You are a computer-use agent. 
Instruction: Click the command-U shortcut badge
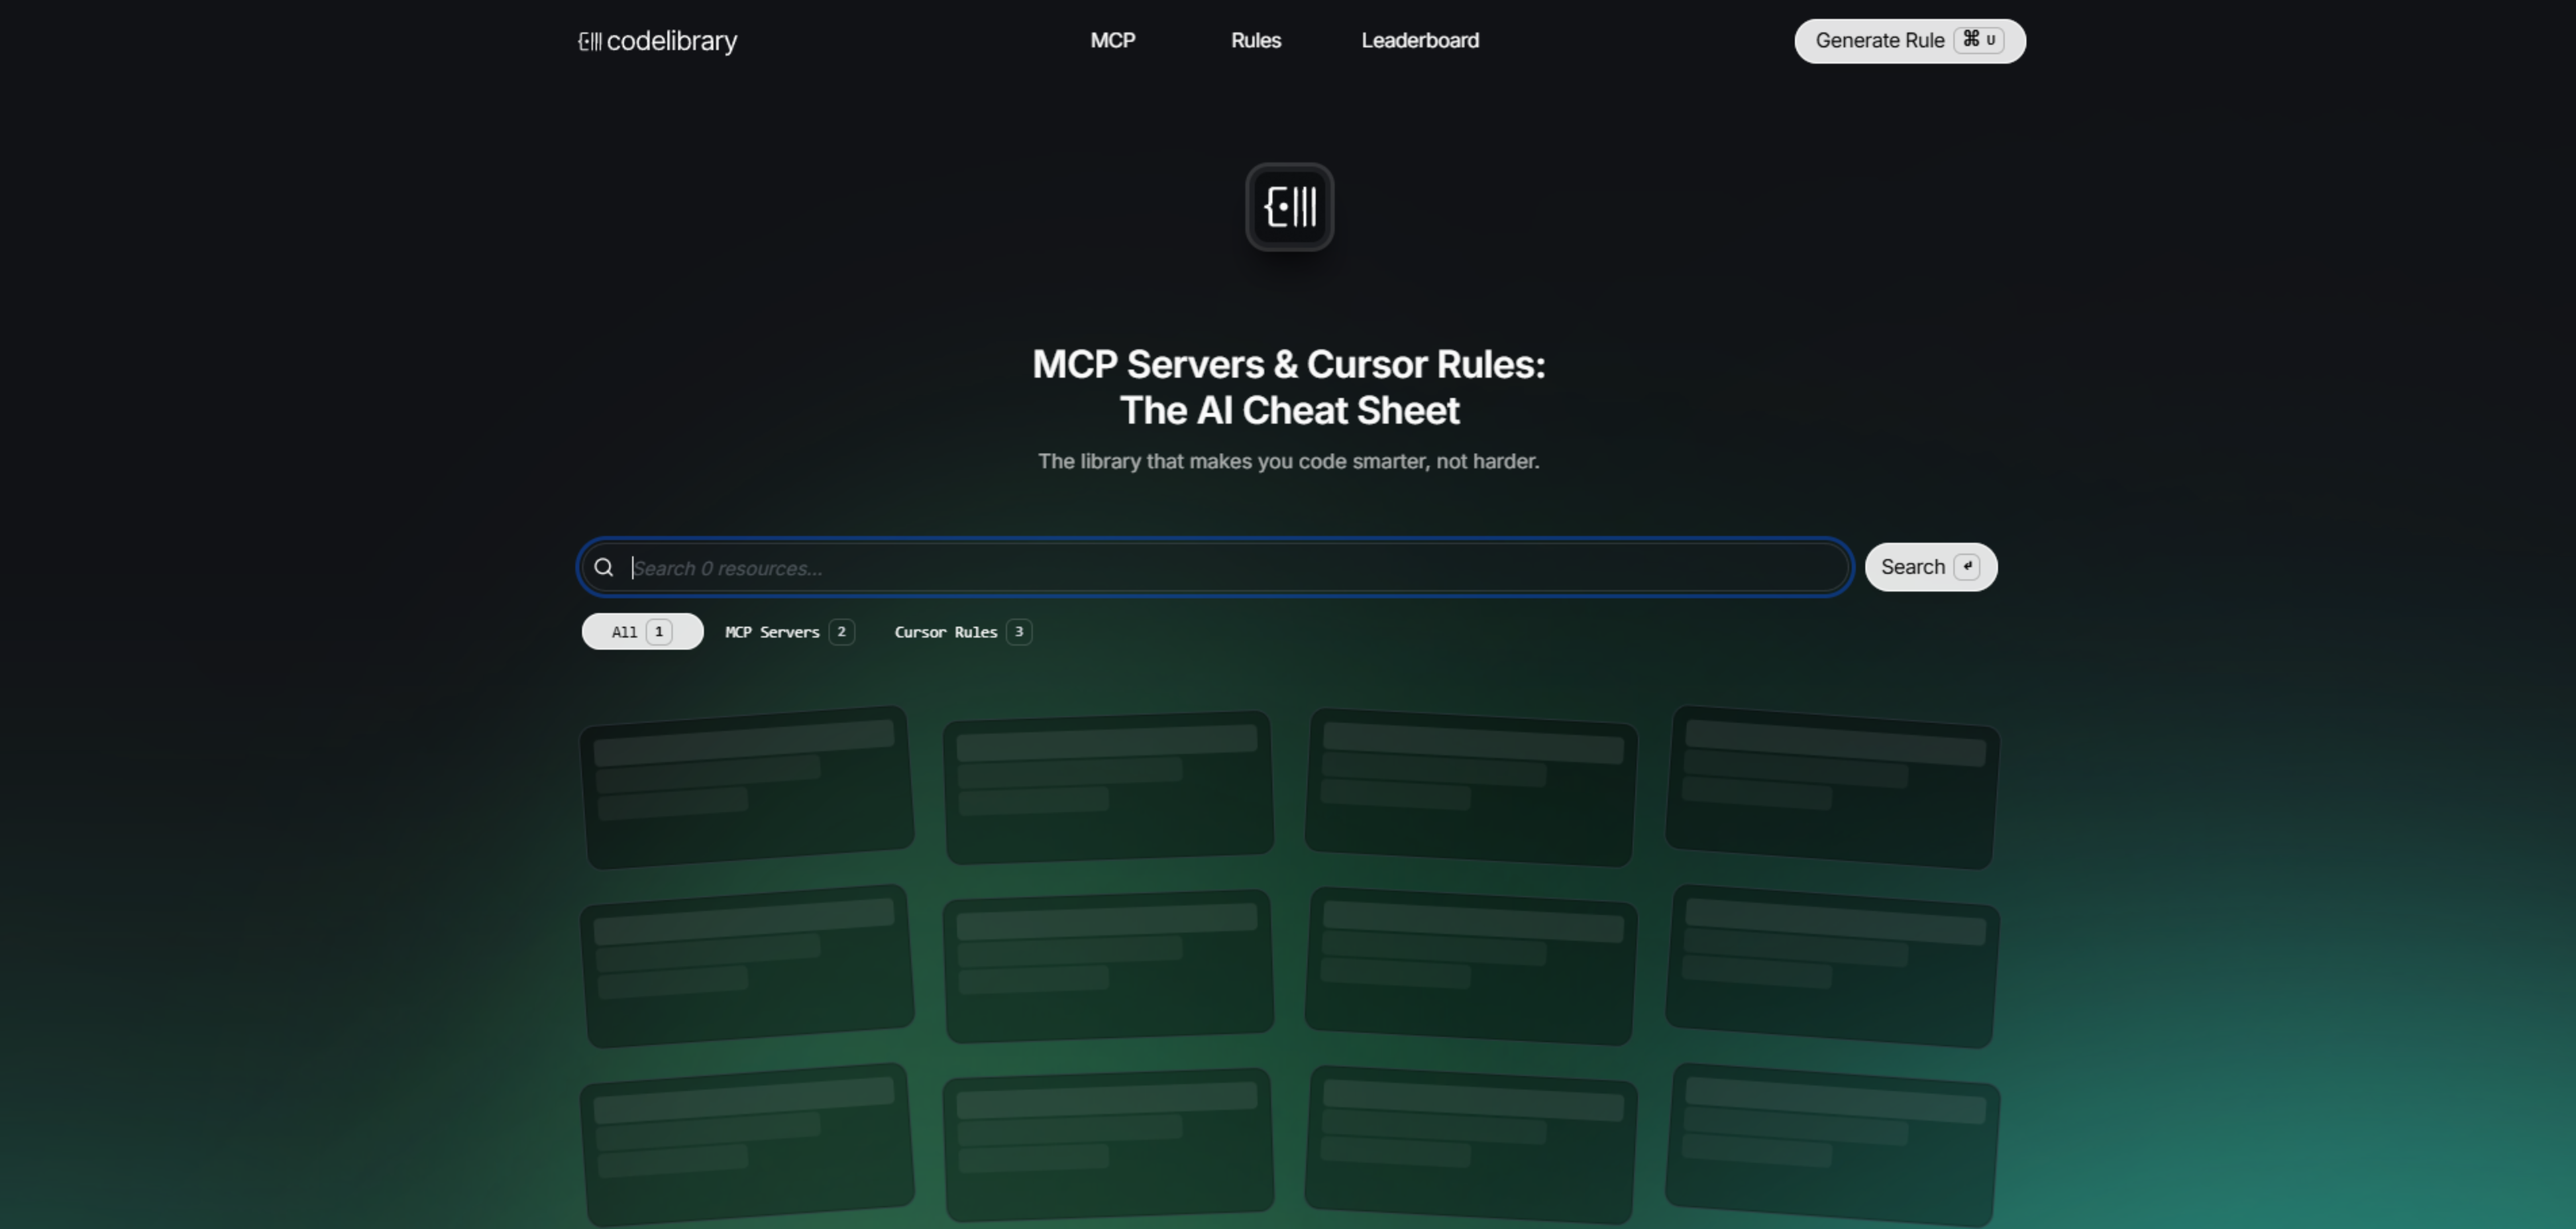click(x=1978, y=40)
